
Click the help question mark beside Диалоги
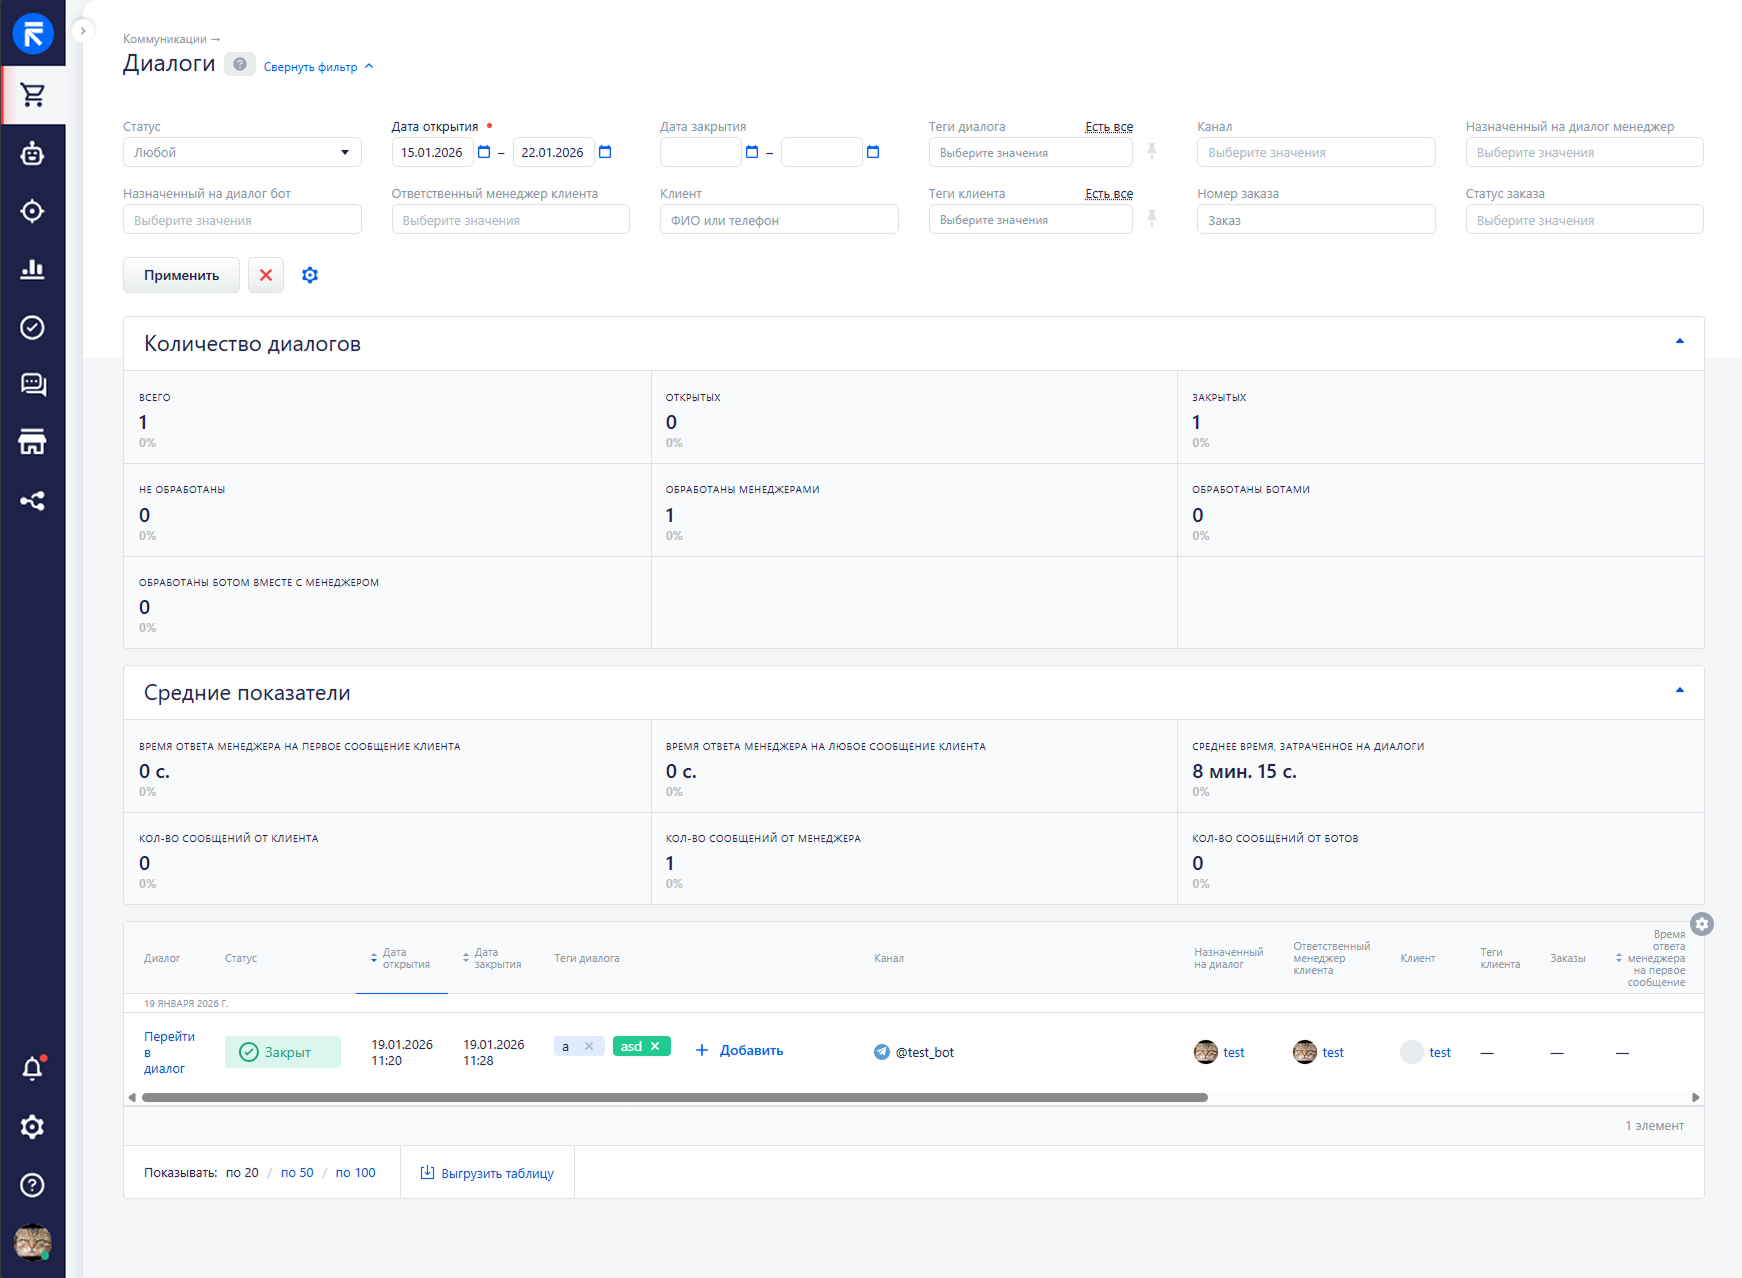click(240, 65)
